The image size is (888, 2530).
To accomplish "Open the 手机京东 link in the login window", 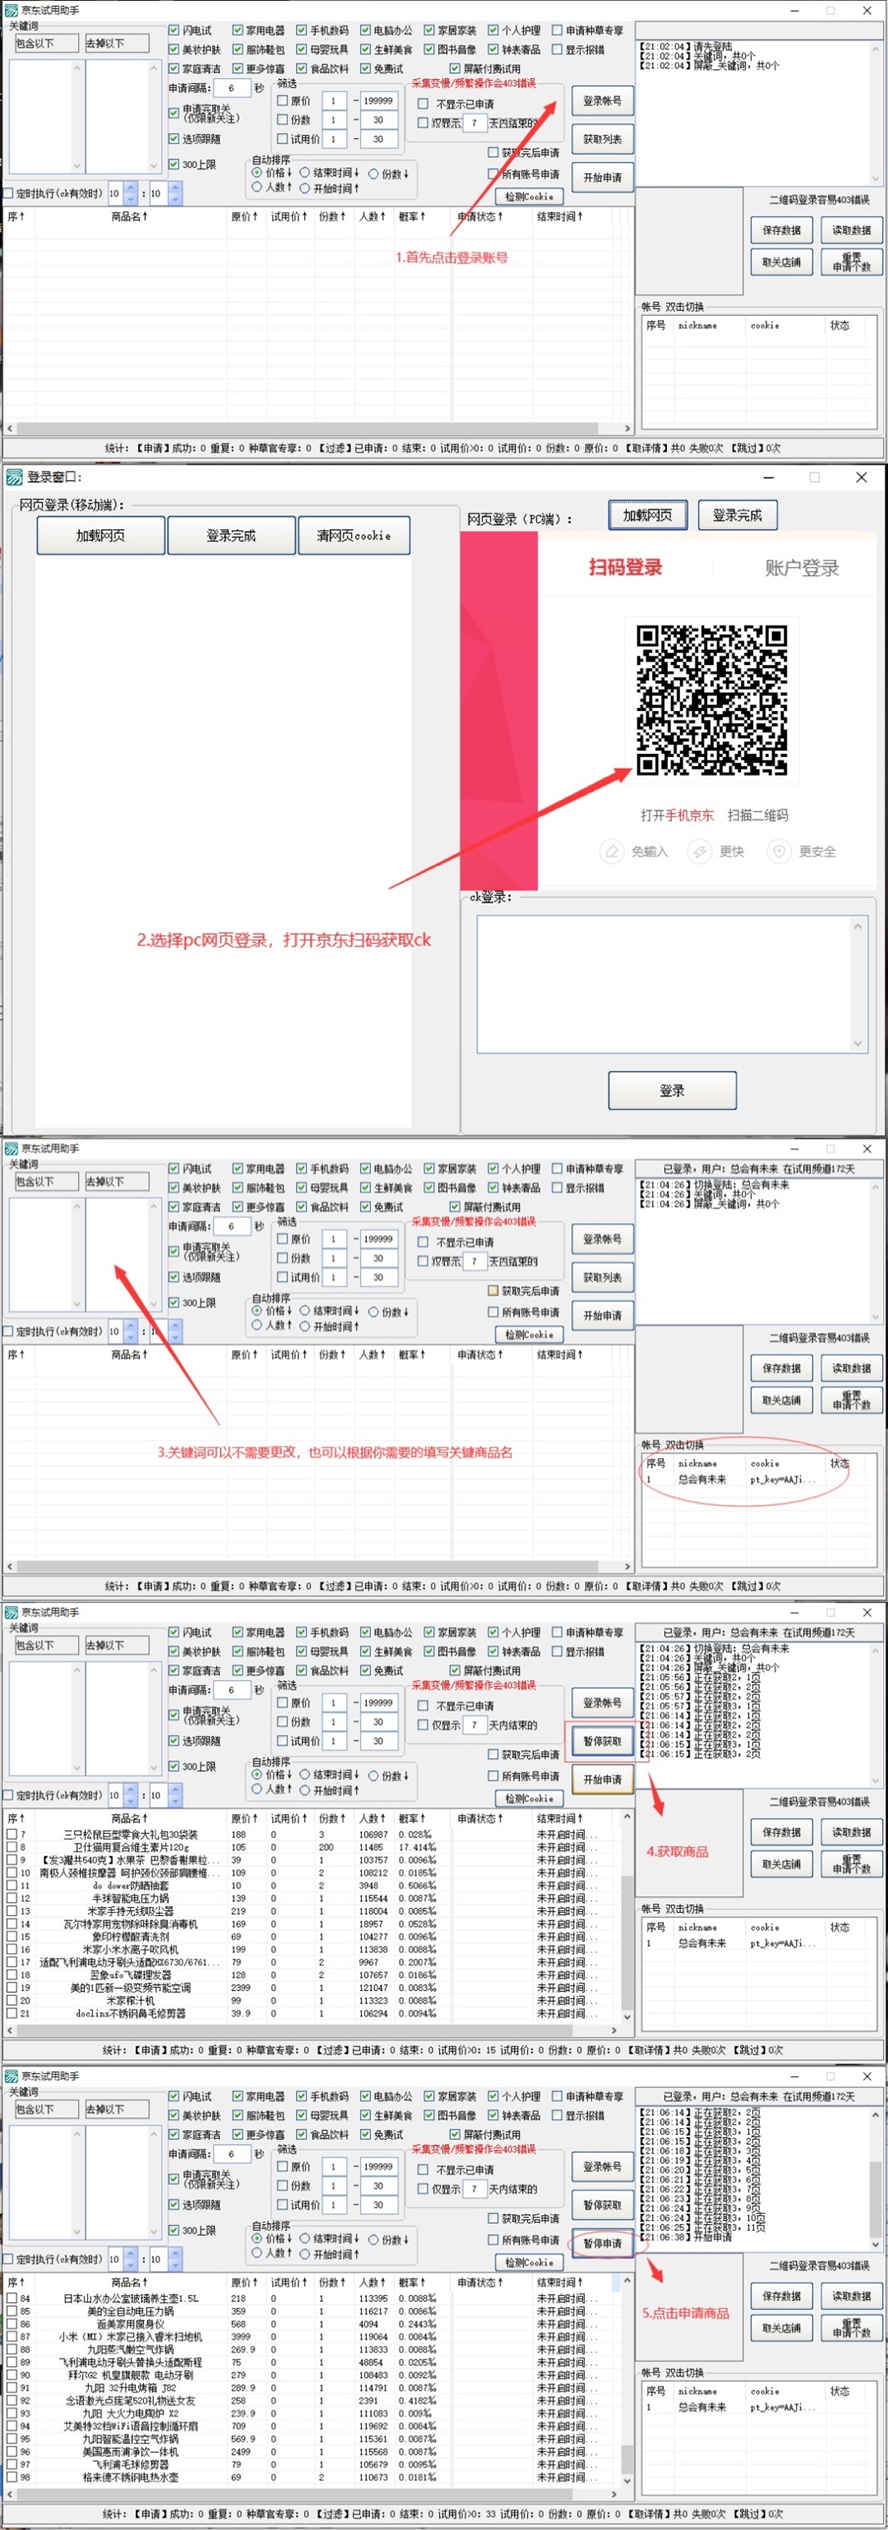I will pos(690,815).
